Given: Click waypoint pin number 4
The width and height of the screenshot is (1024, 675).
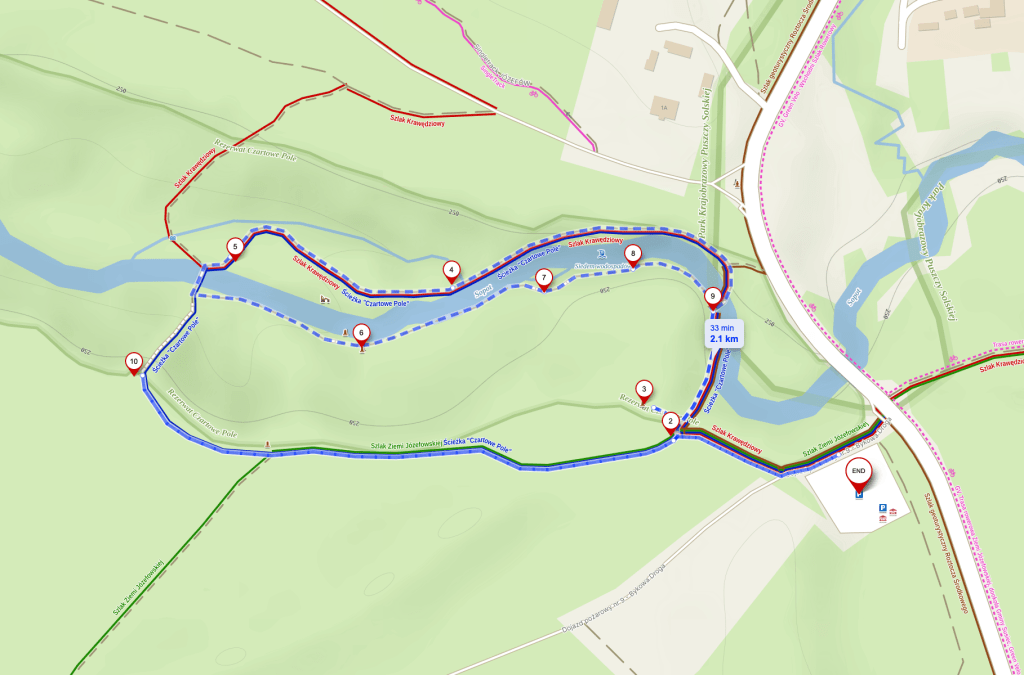Looking at the screenshot, I should pos(451,272).
